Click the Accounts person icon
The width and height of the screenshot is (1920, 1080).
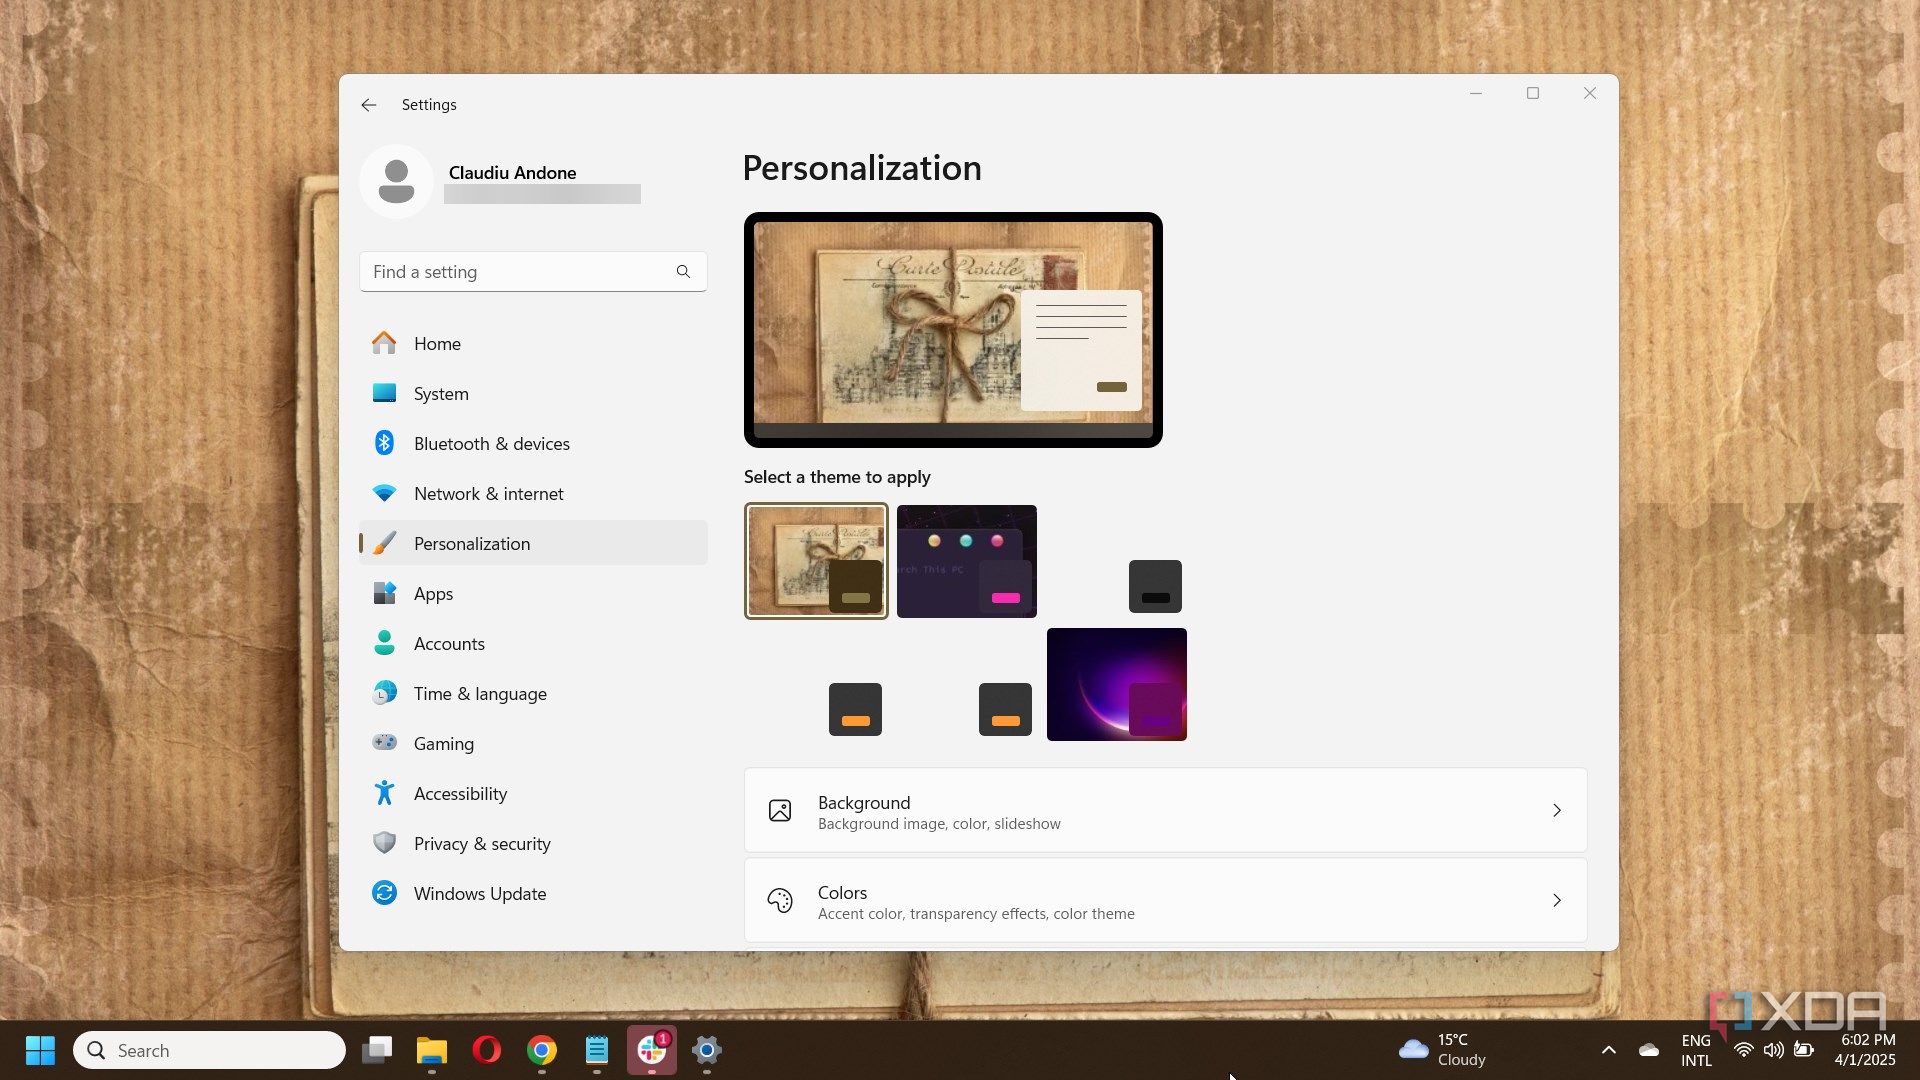[384, 643]
